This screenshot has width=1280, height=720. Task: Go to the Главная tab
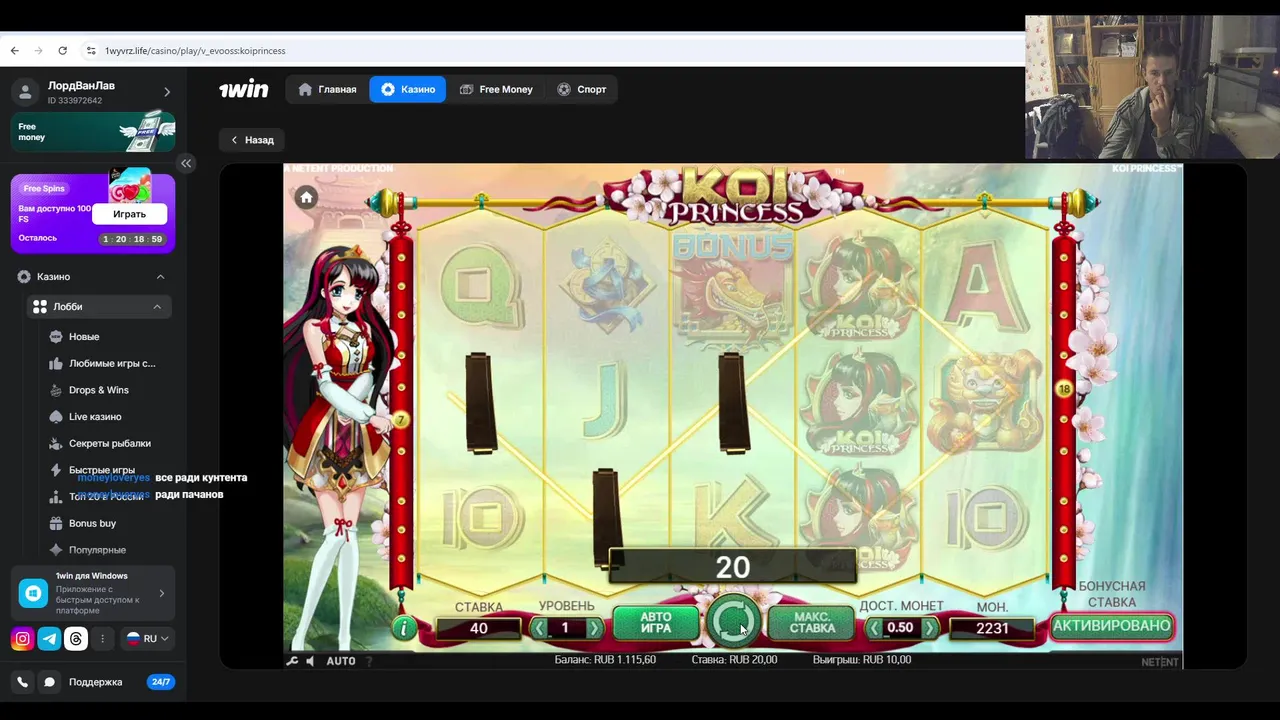[x=327, y=89]
